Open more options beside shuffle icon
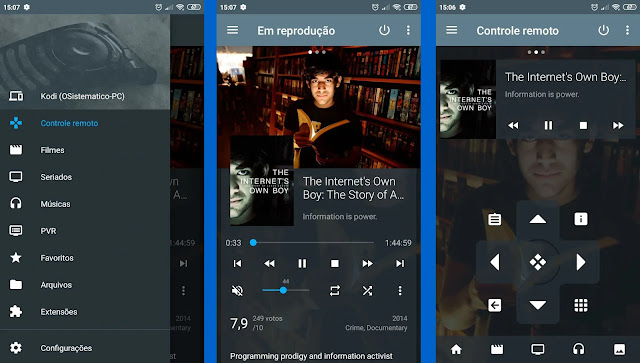The height and width of the screenshot is (363, 640). click(400, 291)
